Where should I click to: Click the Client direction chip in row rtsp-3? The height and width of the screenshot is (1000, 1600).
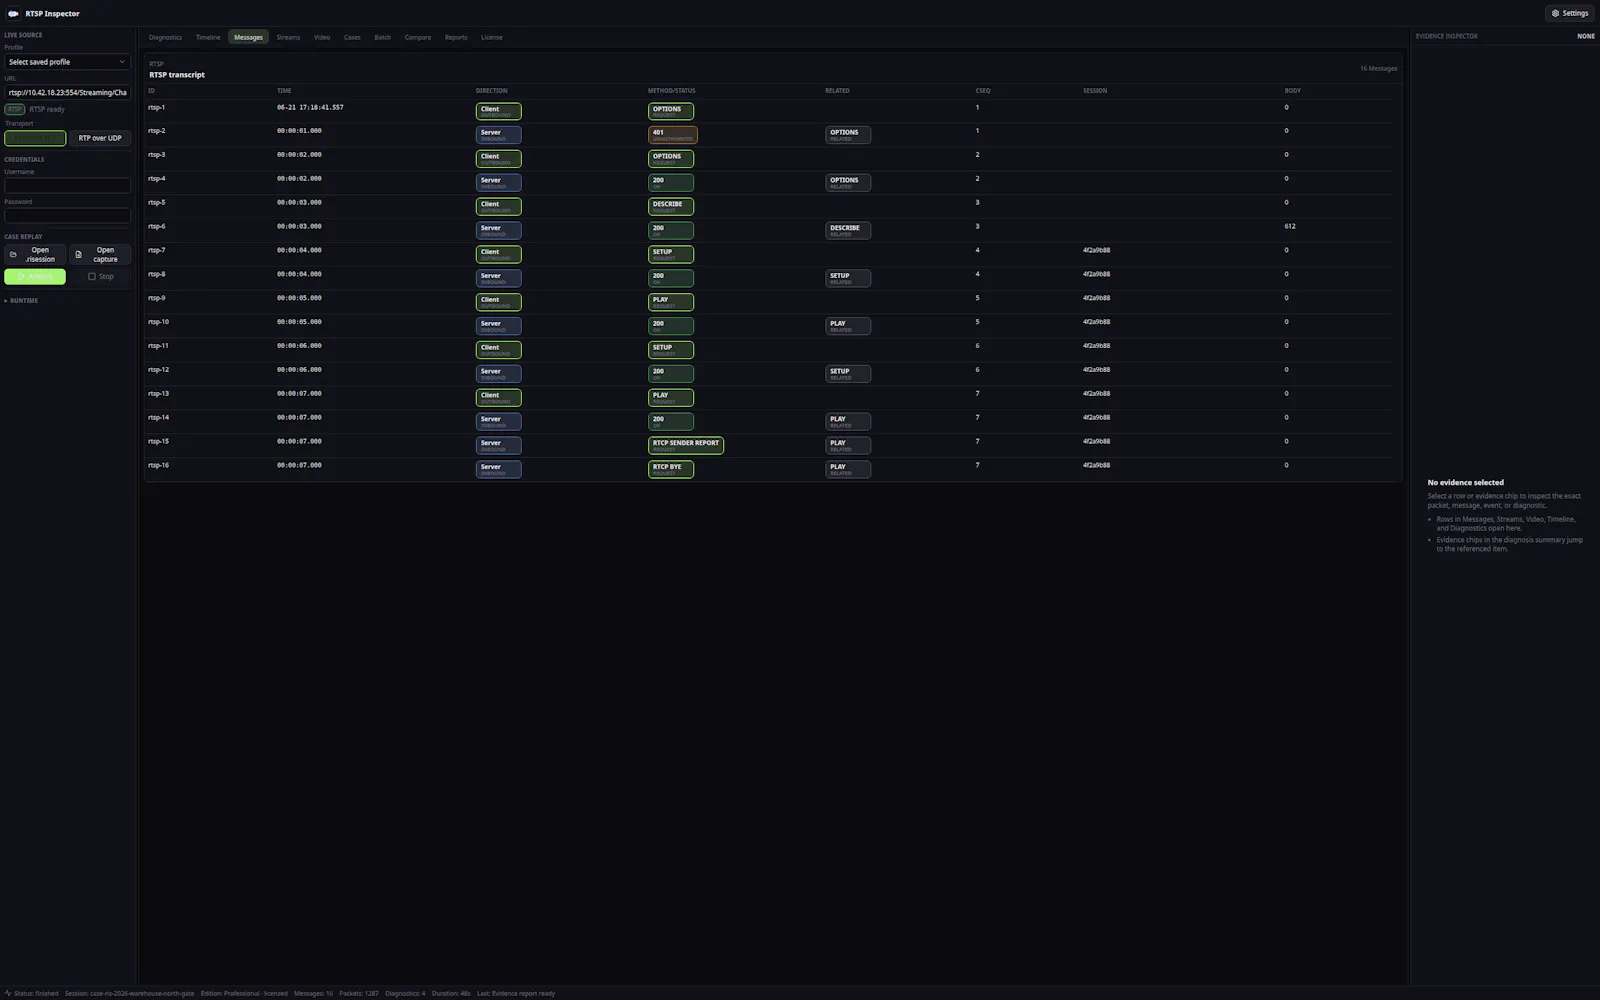(x=498, y=158)
